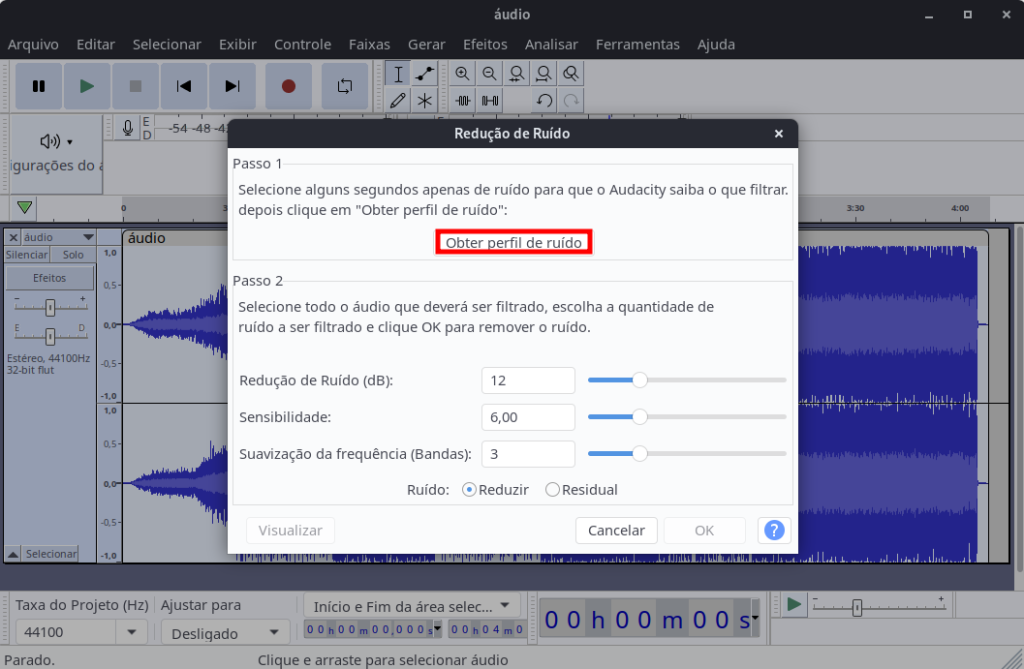Close the áudio track with X
This screenshot has height=669, width=1024.
13,237
